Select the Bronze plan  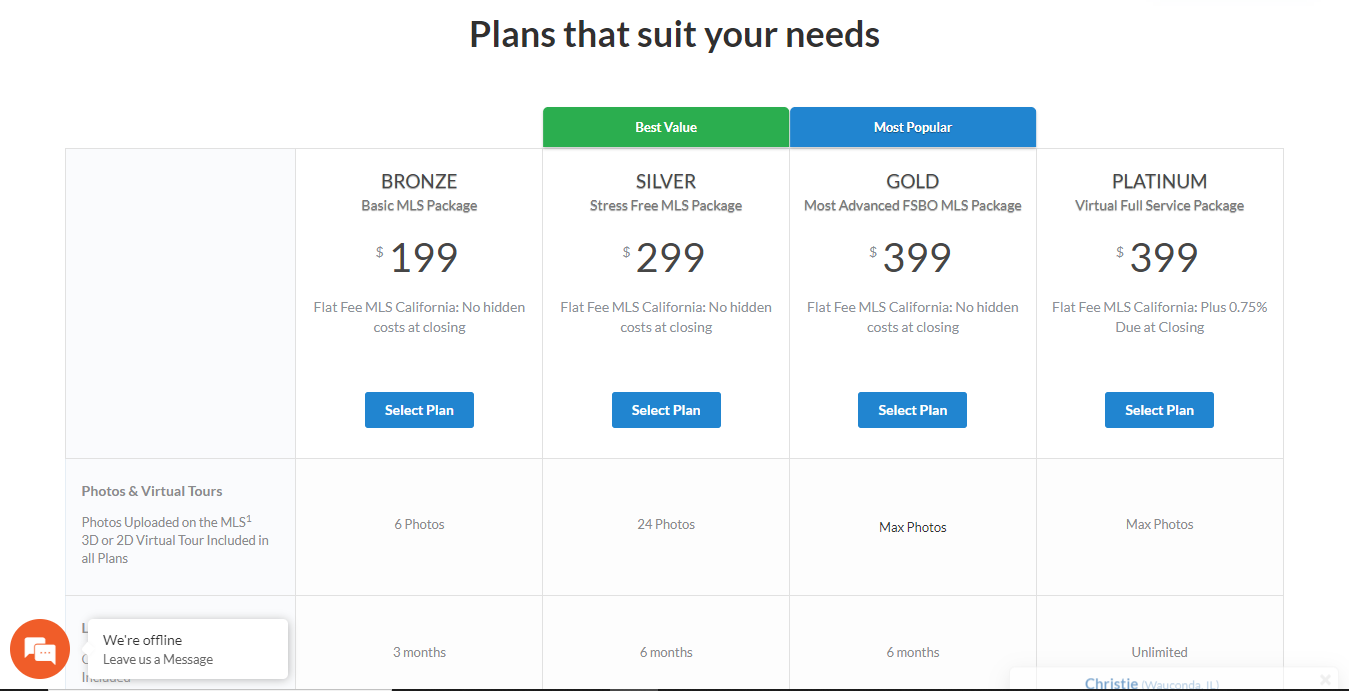pyautogui.click(x=419, y=410)
